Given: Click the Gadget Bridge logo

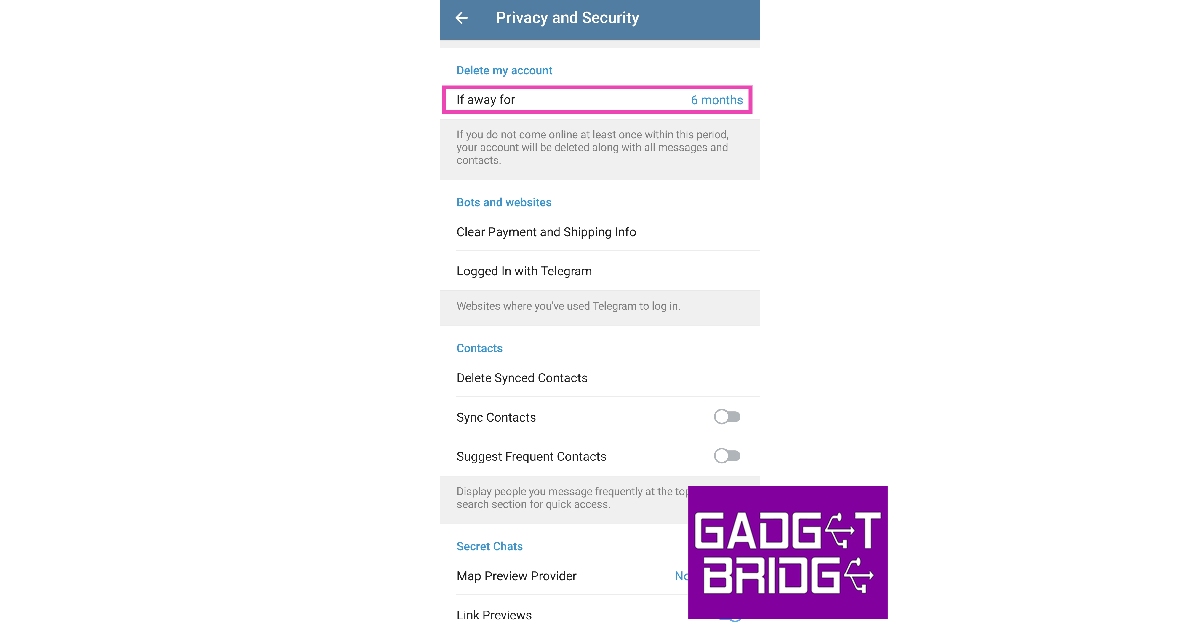Looking at the screenshot, I should (x=787, y=552).
